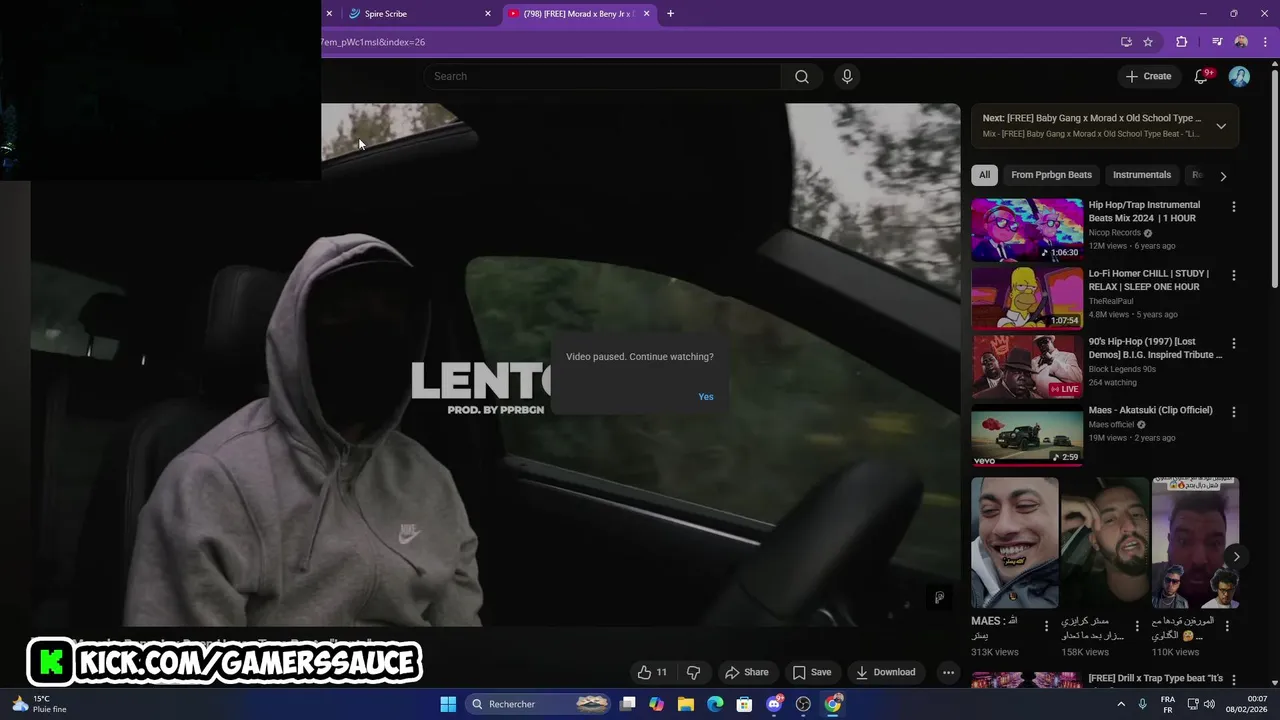Open the Maes officiel channel link

[x=1111, y=424]
